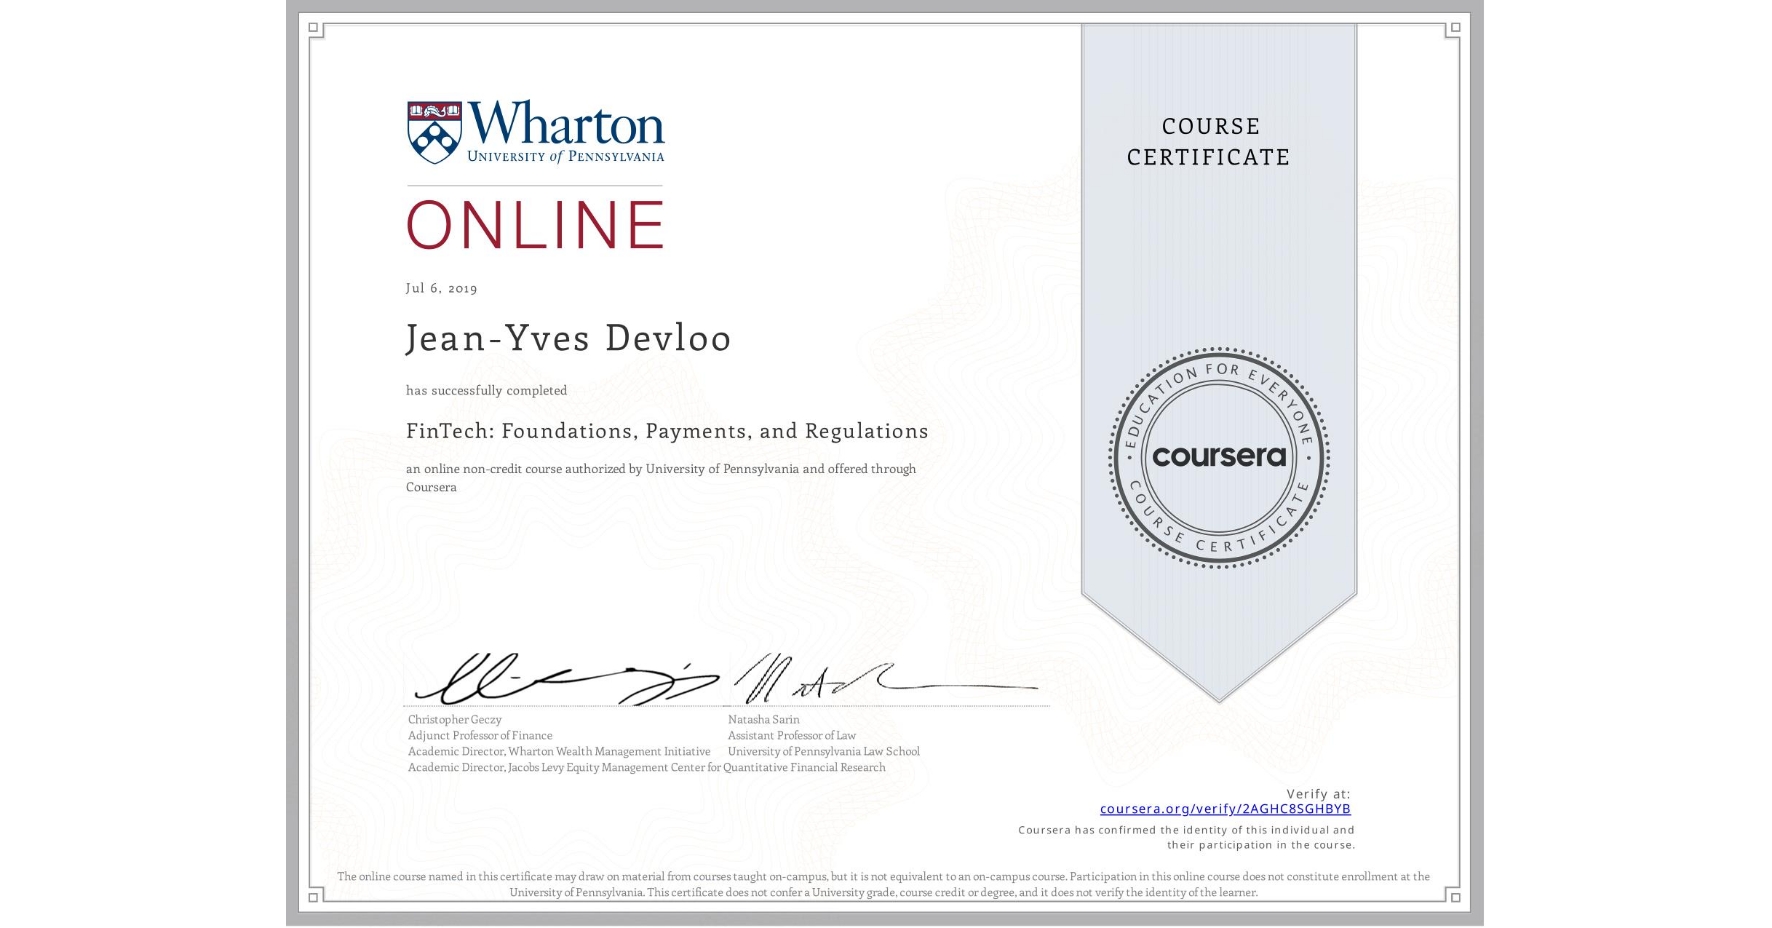Select the Coursera circular seal
The height and width of the screenshot is (928, 1772).
pyautogui.click(x=1219, y=458)
